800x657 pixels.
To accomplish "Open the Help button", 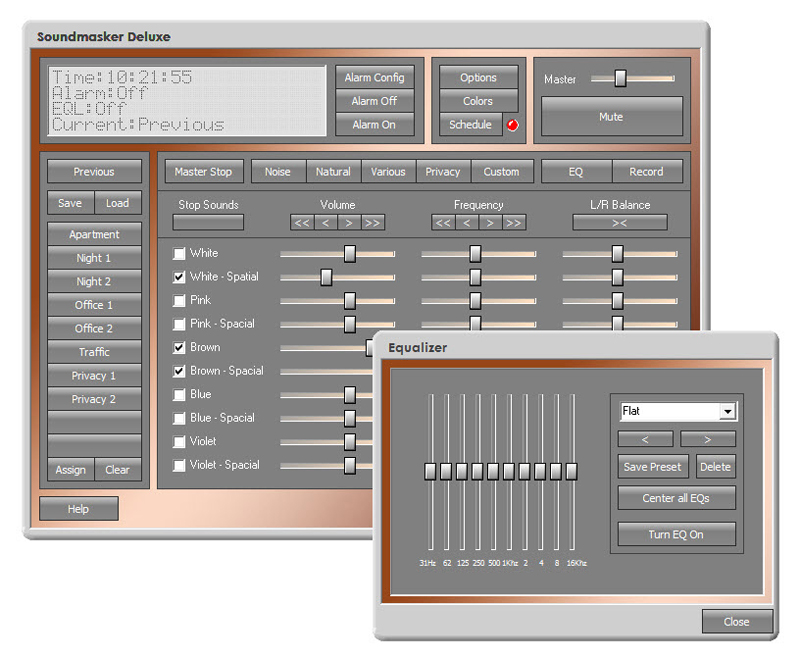I will 79,509.
